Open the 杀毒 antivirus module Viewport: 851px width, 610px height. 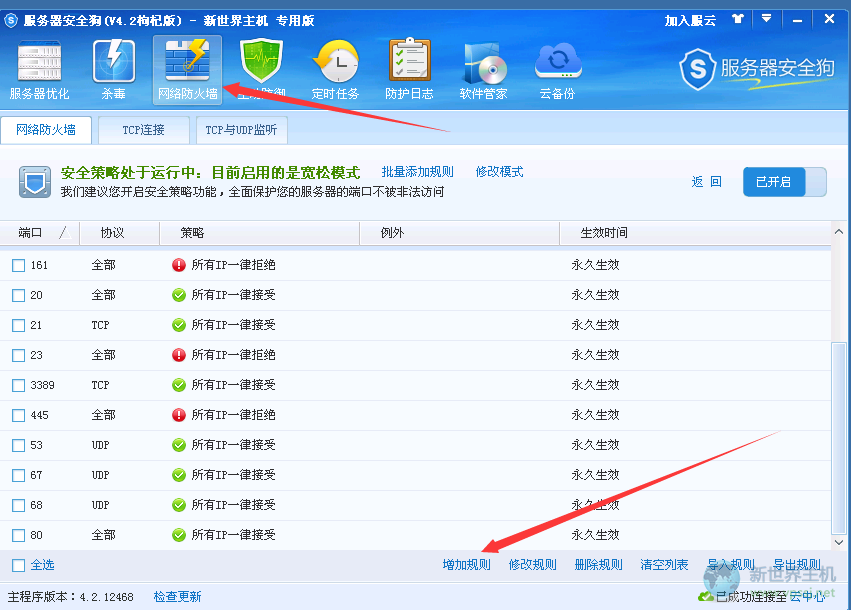pyautogui.click(x=113, y=69)
